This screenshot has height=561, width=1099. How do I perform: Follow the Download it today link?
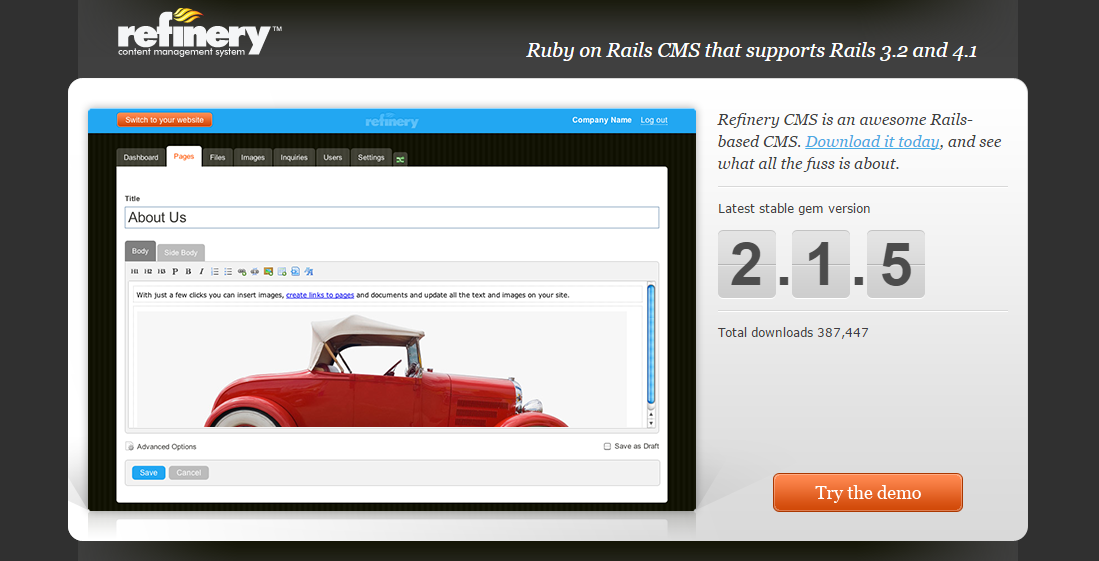[872, 142]
